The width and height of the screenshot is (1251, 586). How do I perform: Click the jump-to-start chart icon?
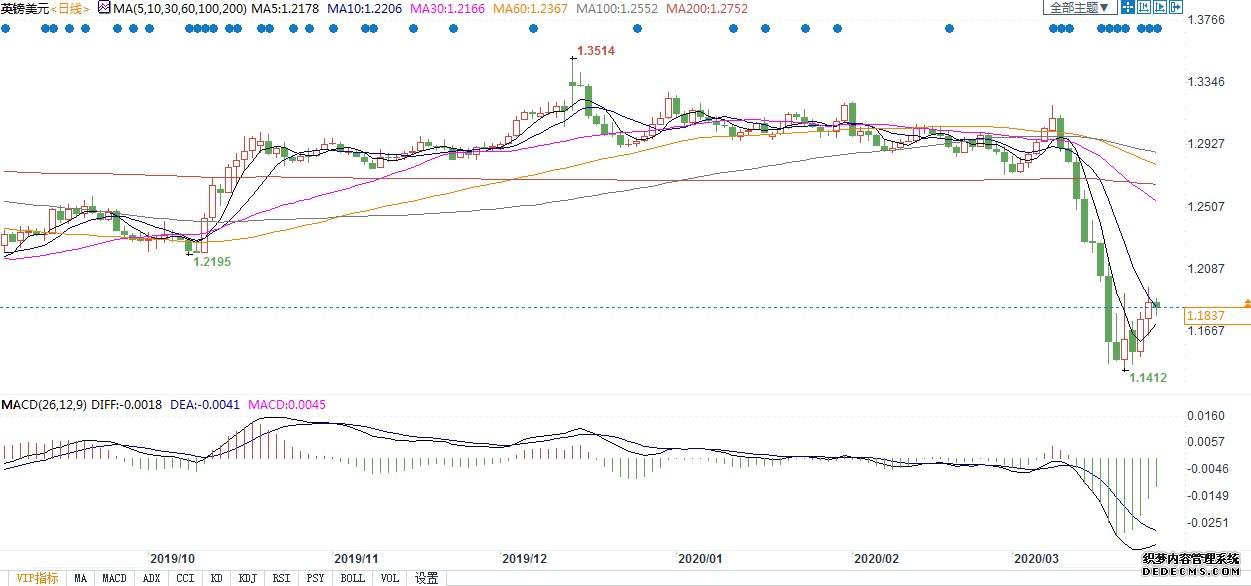pos(1144,7)
